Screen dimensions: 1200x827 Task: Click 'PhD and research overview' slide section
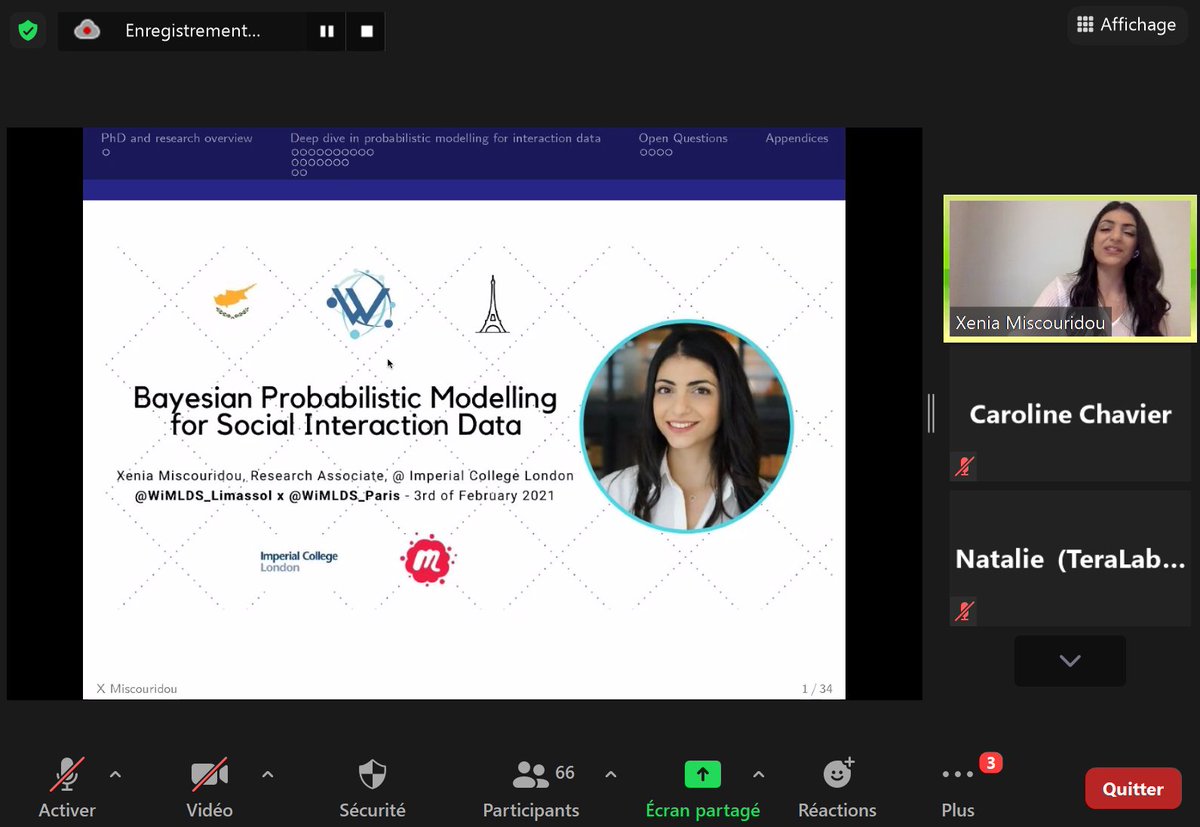click(177, 138)
